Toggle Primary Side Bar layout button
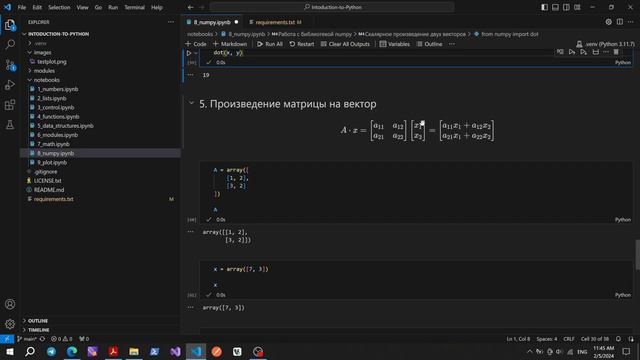Image resolution: width=640 pixels, height=360 pixels. (544, 7)
